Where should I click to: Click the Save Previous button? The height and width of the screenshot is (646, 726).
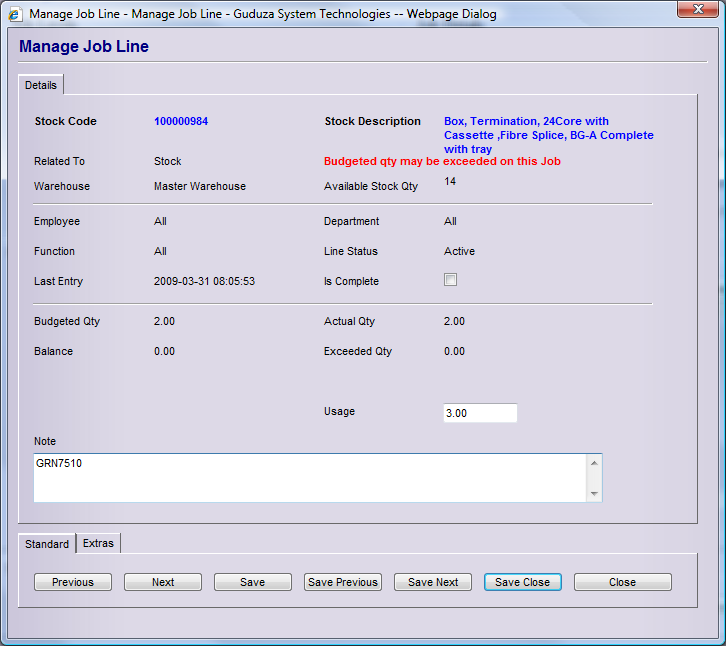click(343, 582)
